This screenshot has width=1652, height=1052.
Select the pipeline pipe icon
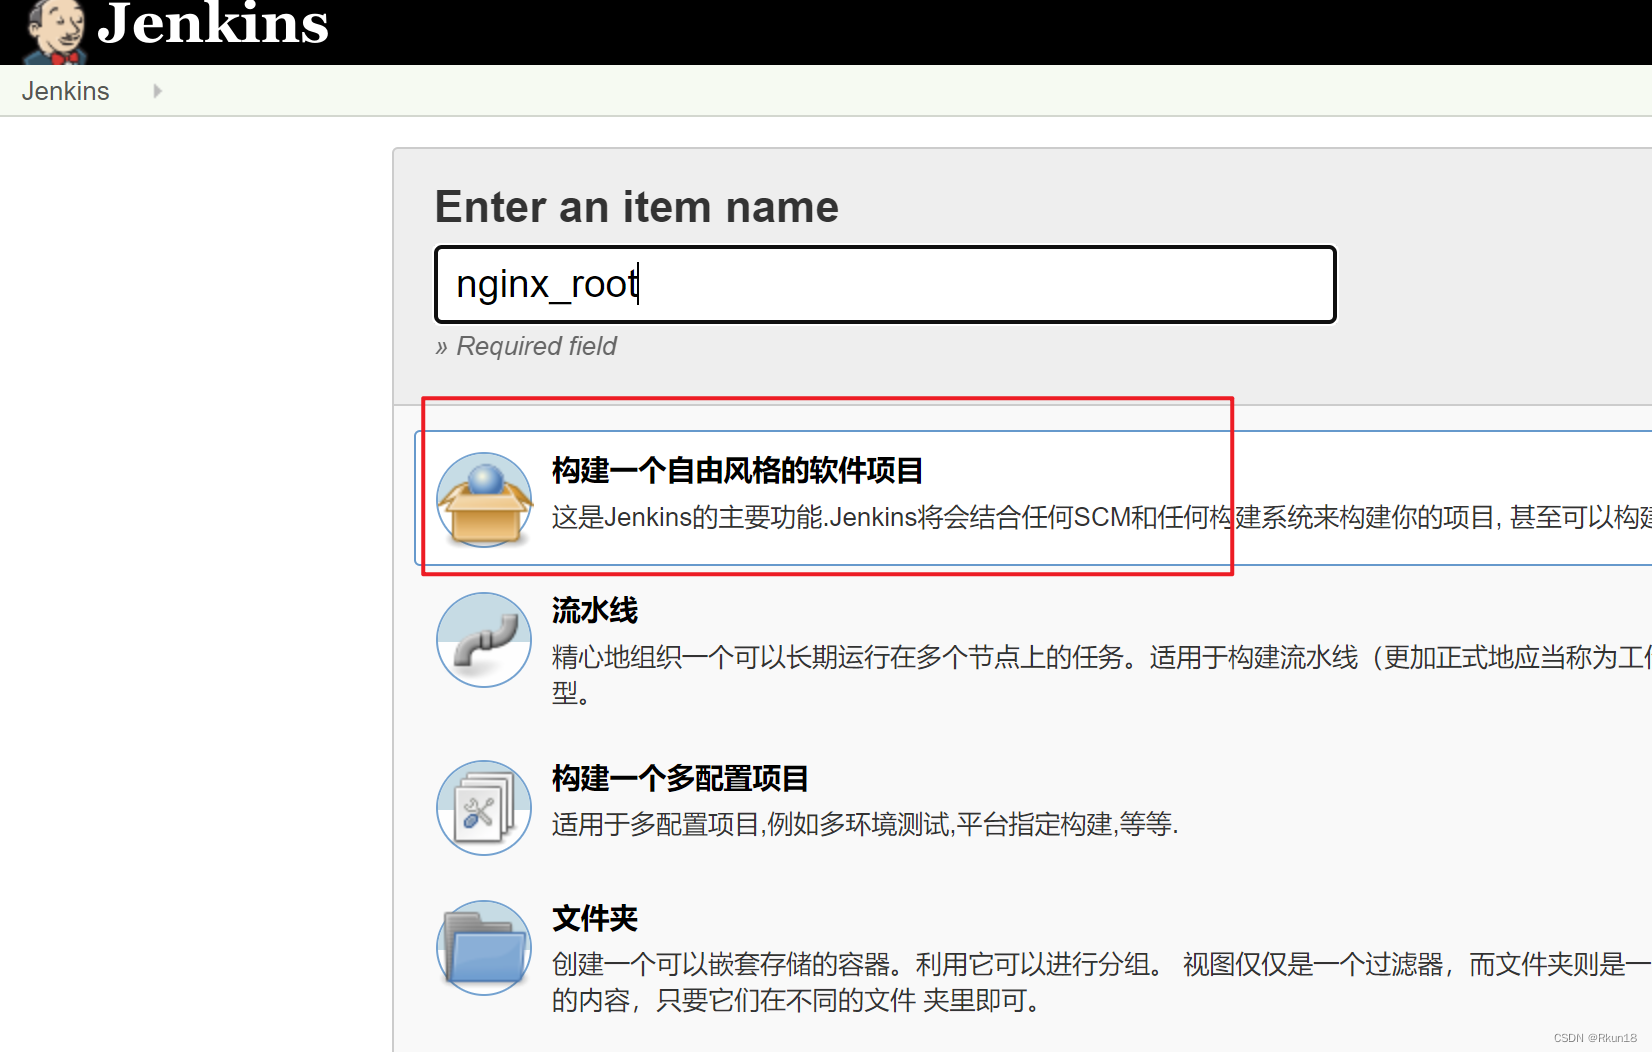[x=484, y=640]
